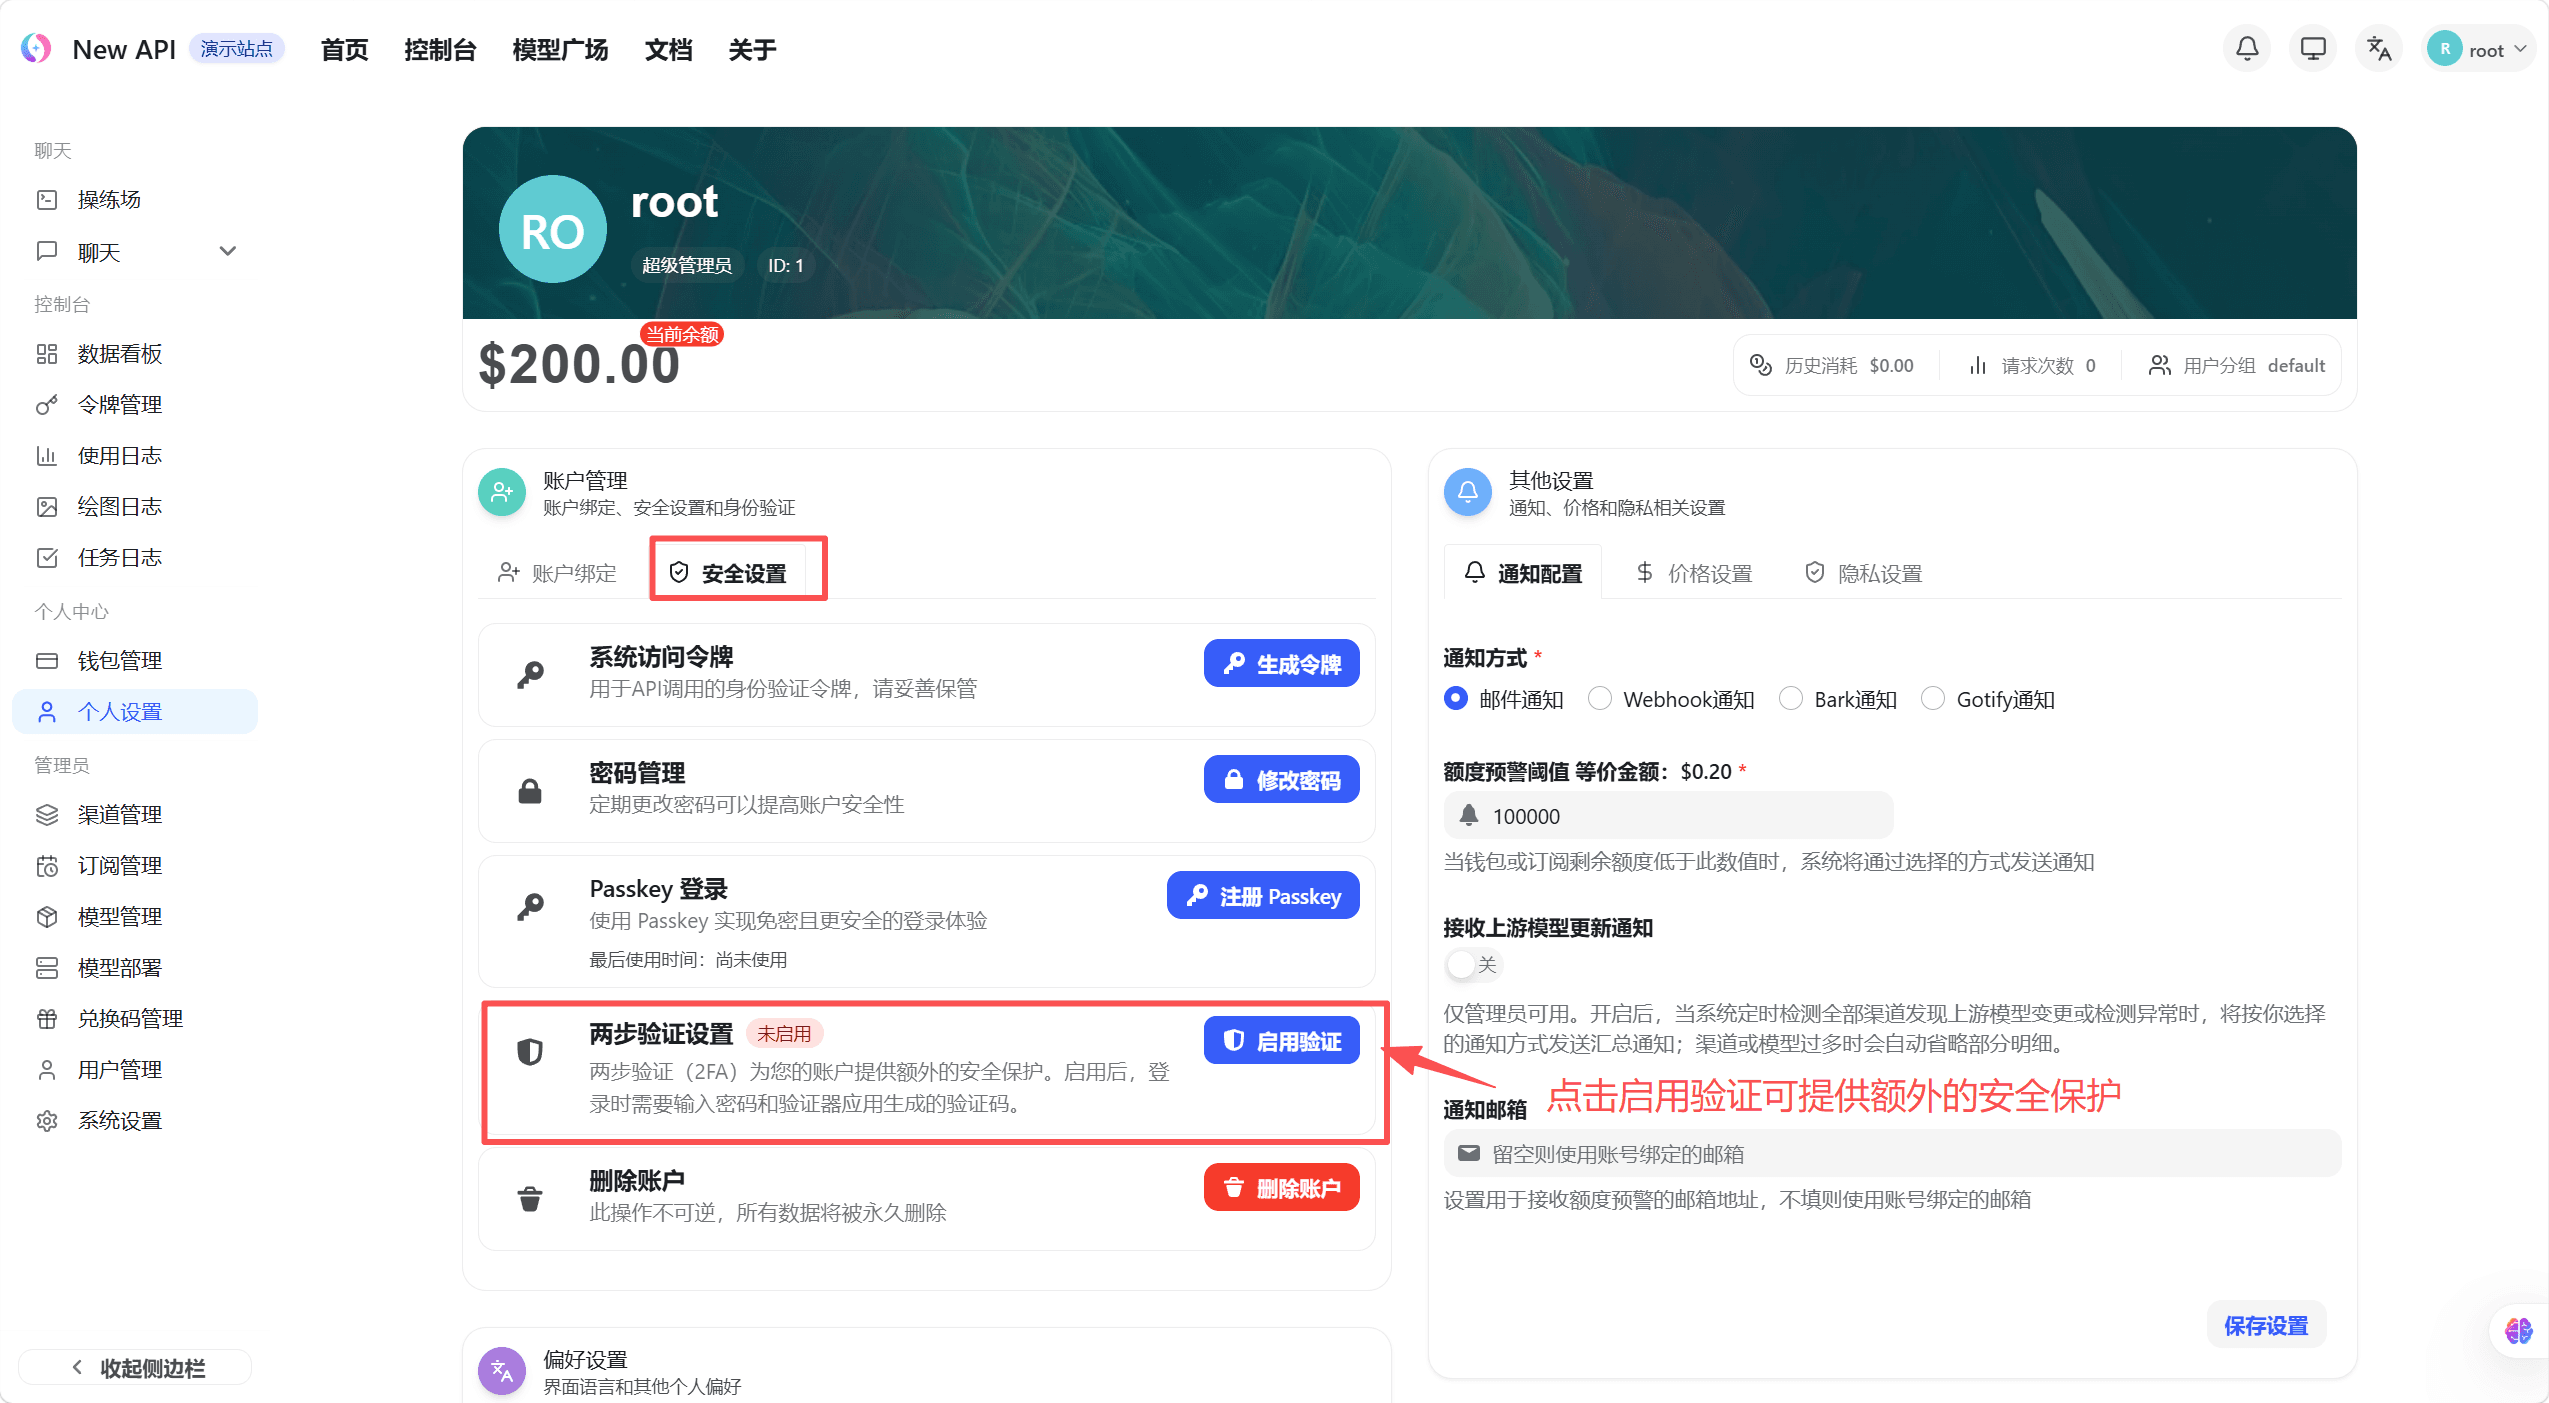Open 系统设置 using the gear icon
Image resolution: width=2549 pixels, height=1403 pixels.
click(47, 1120)
